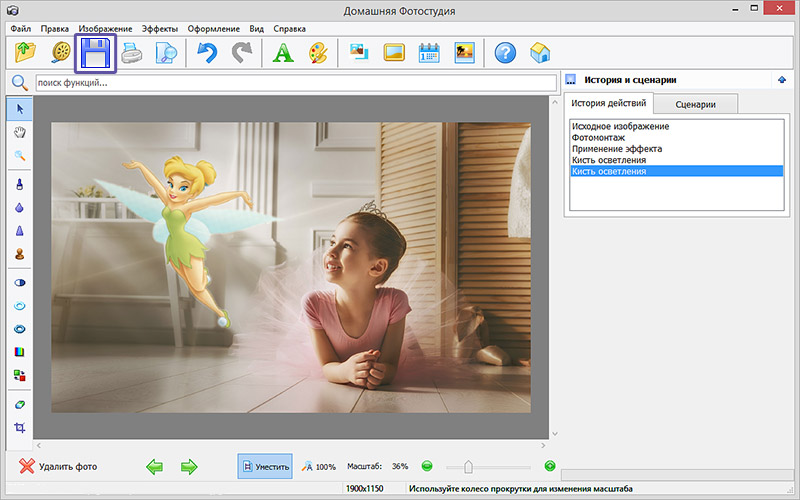Open the Эффекты menu

[x=161, y=29]
